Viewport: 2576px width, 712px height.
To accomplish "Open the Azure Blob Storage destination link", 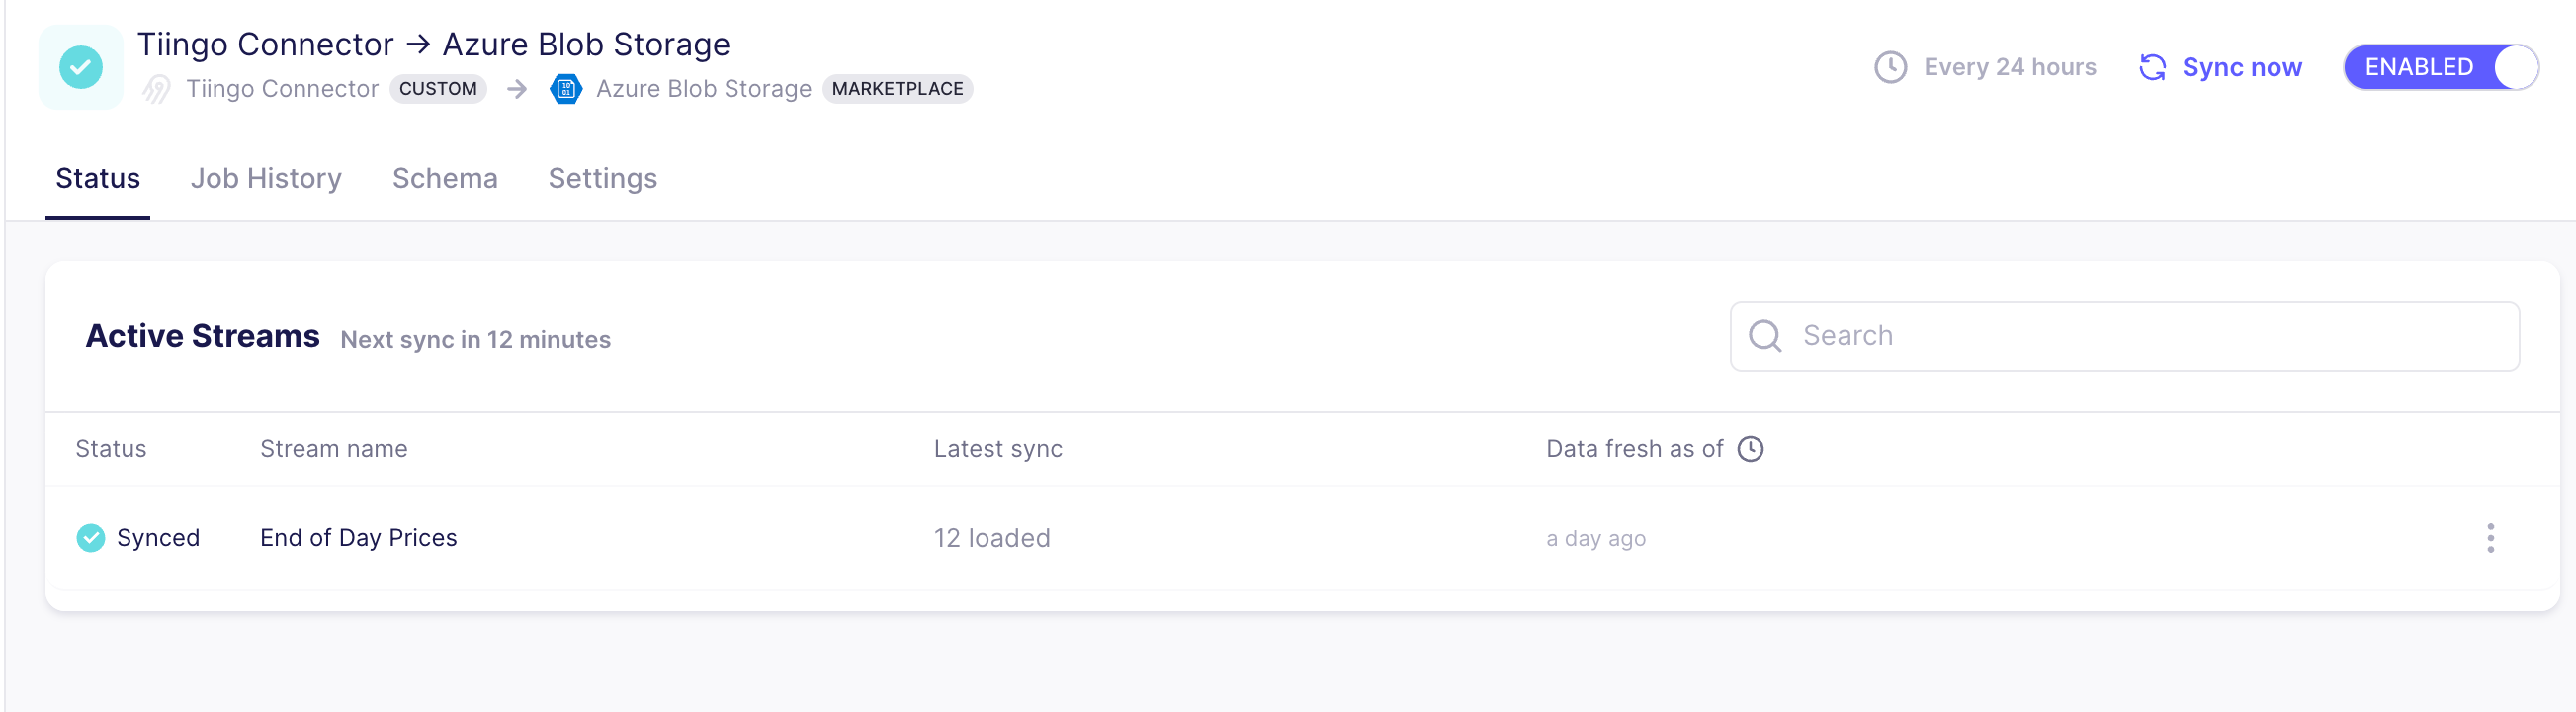I will (x=703, y=89).
